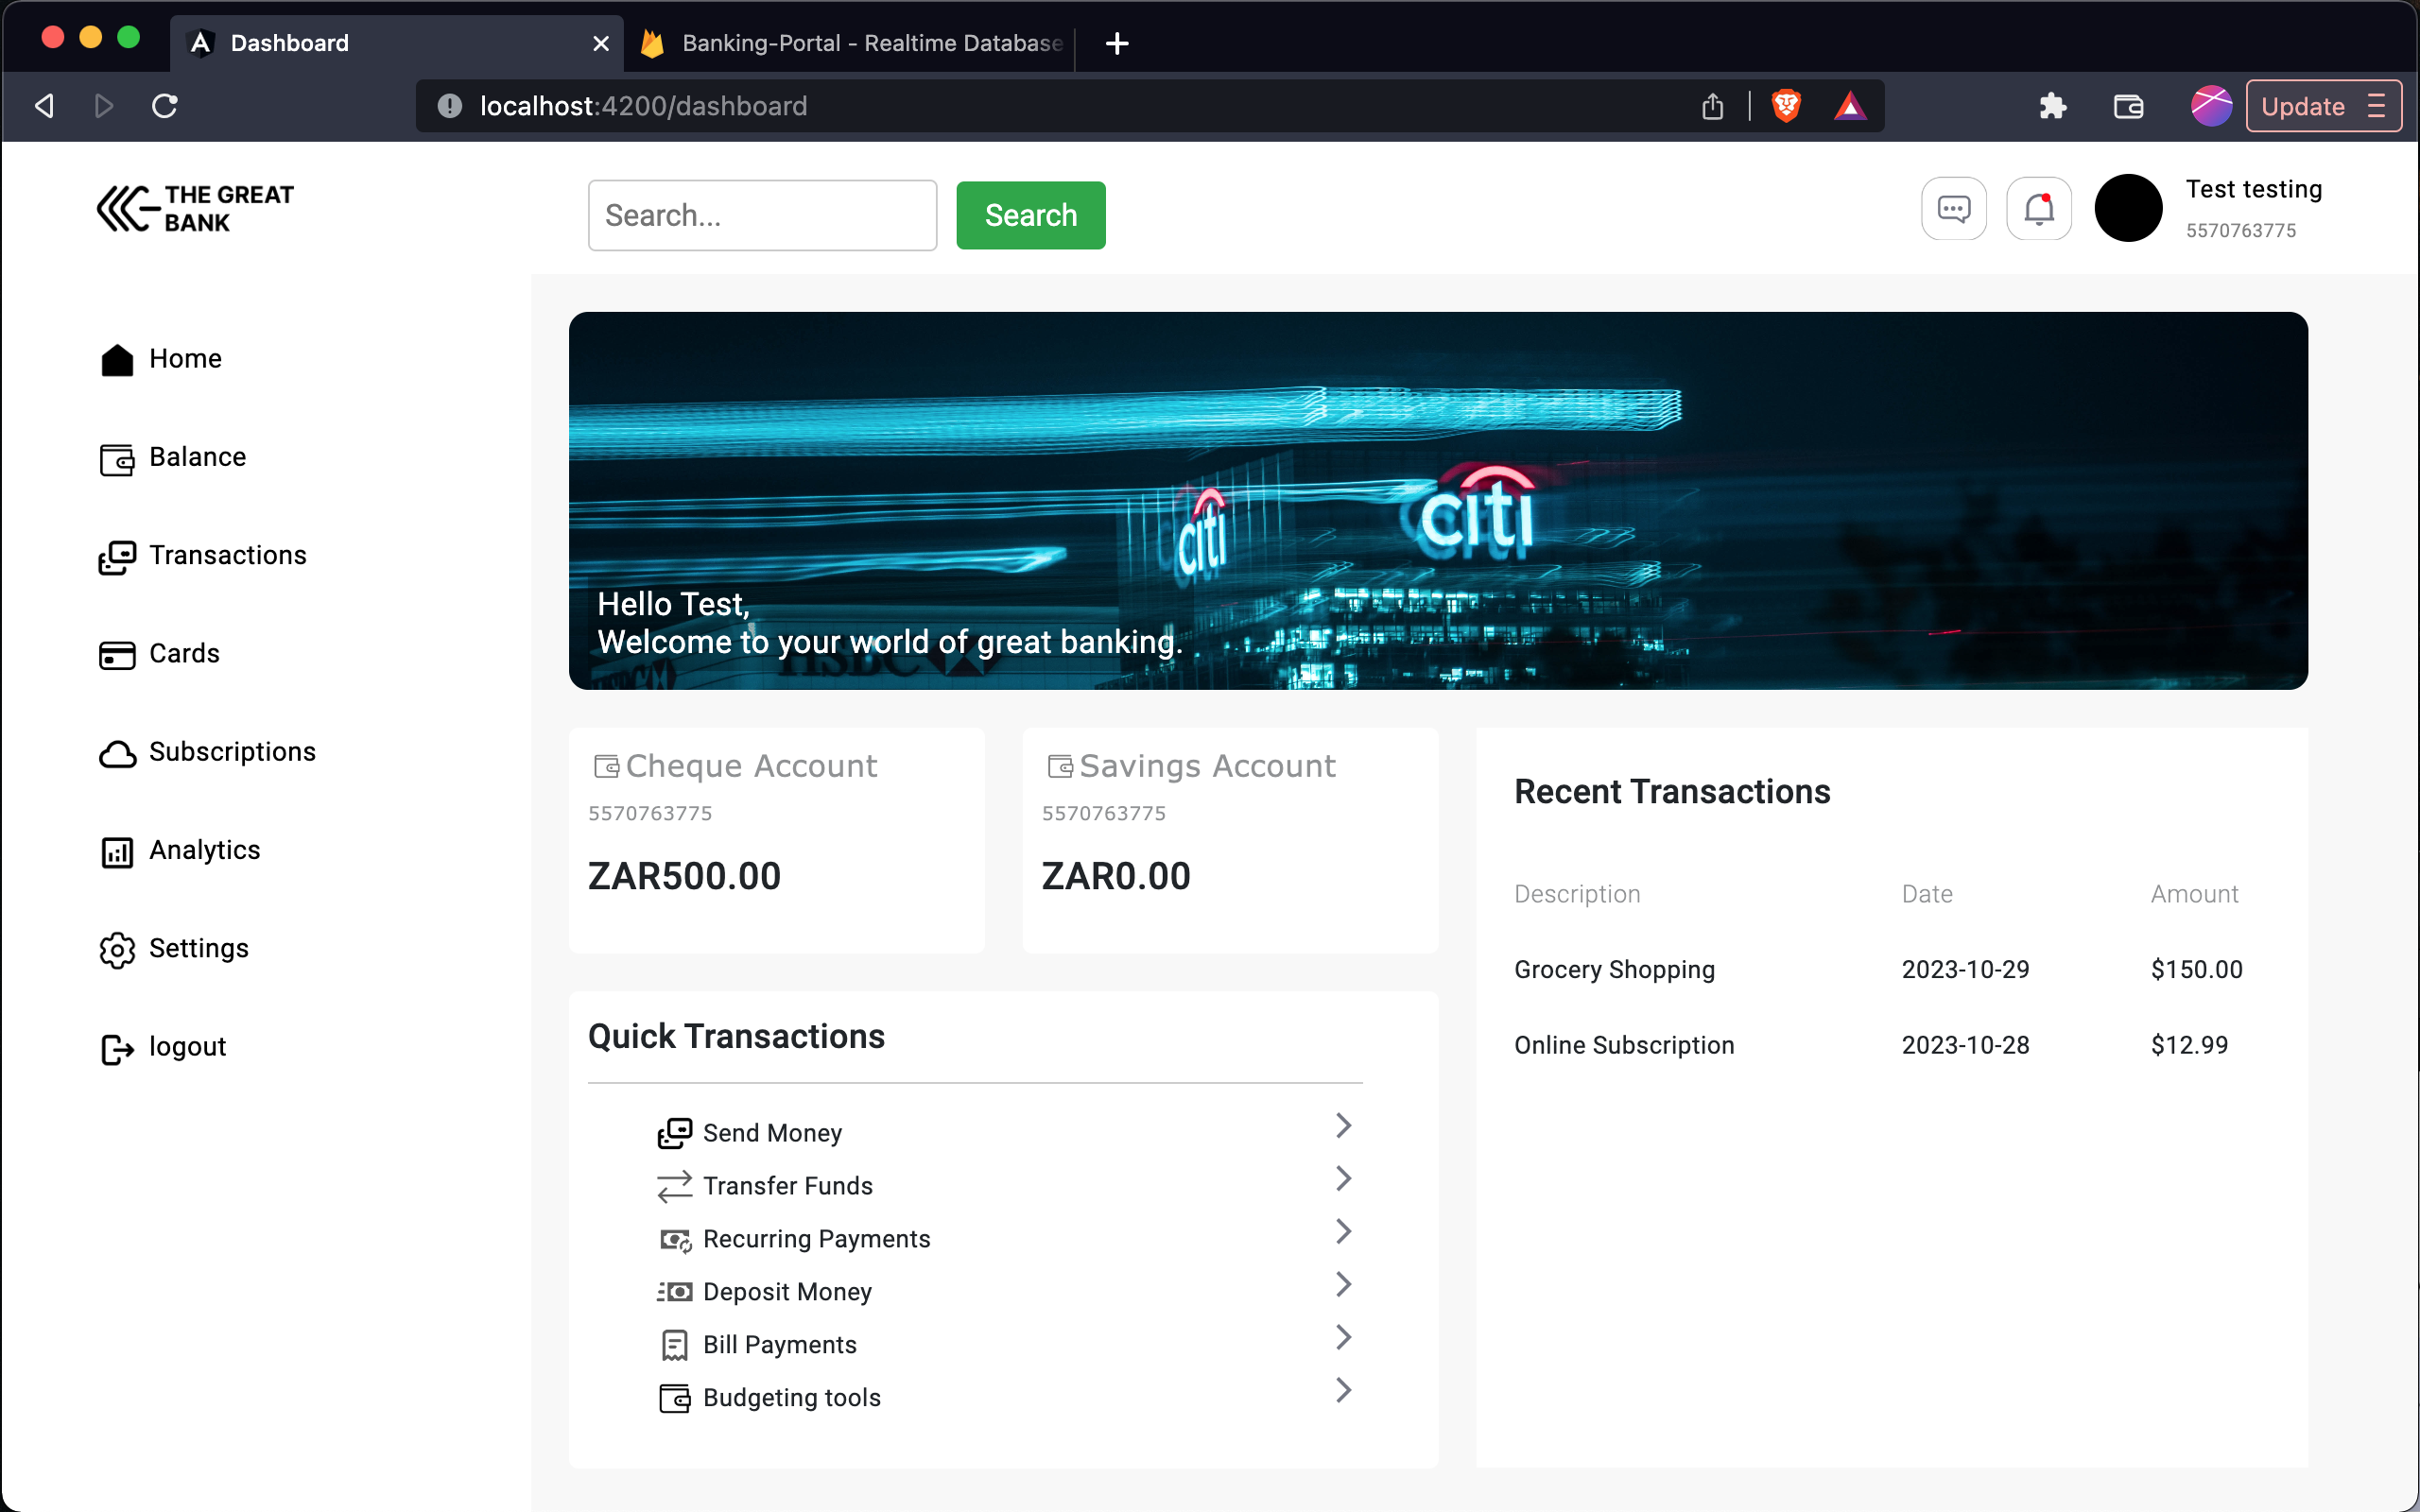Viewport: 2420px width, 1512px height.
Task: Click inside the search input field
Action: click(762, 214)
